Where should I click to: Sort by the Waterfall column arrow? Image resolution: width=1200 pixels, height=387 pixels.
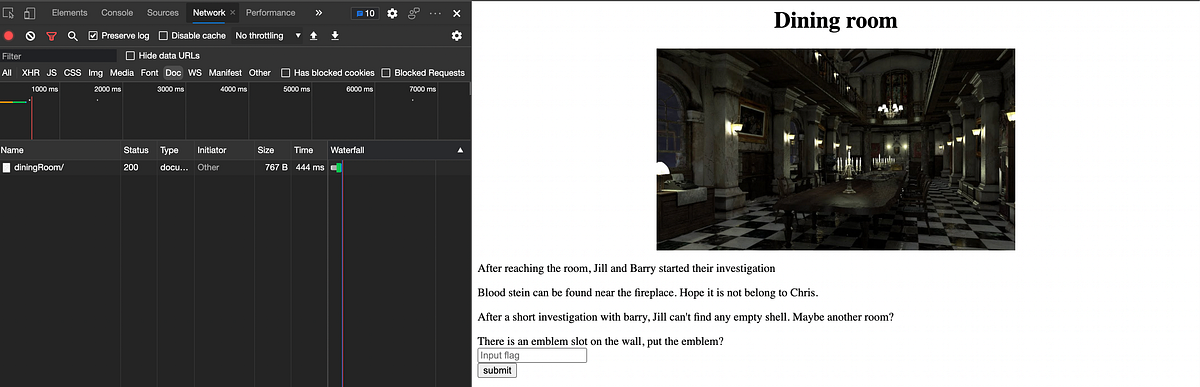click(x=460, y=150)
